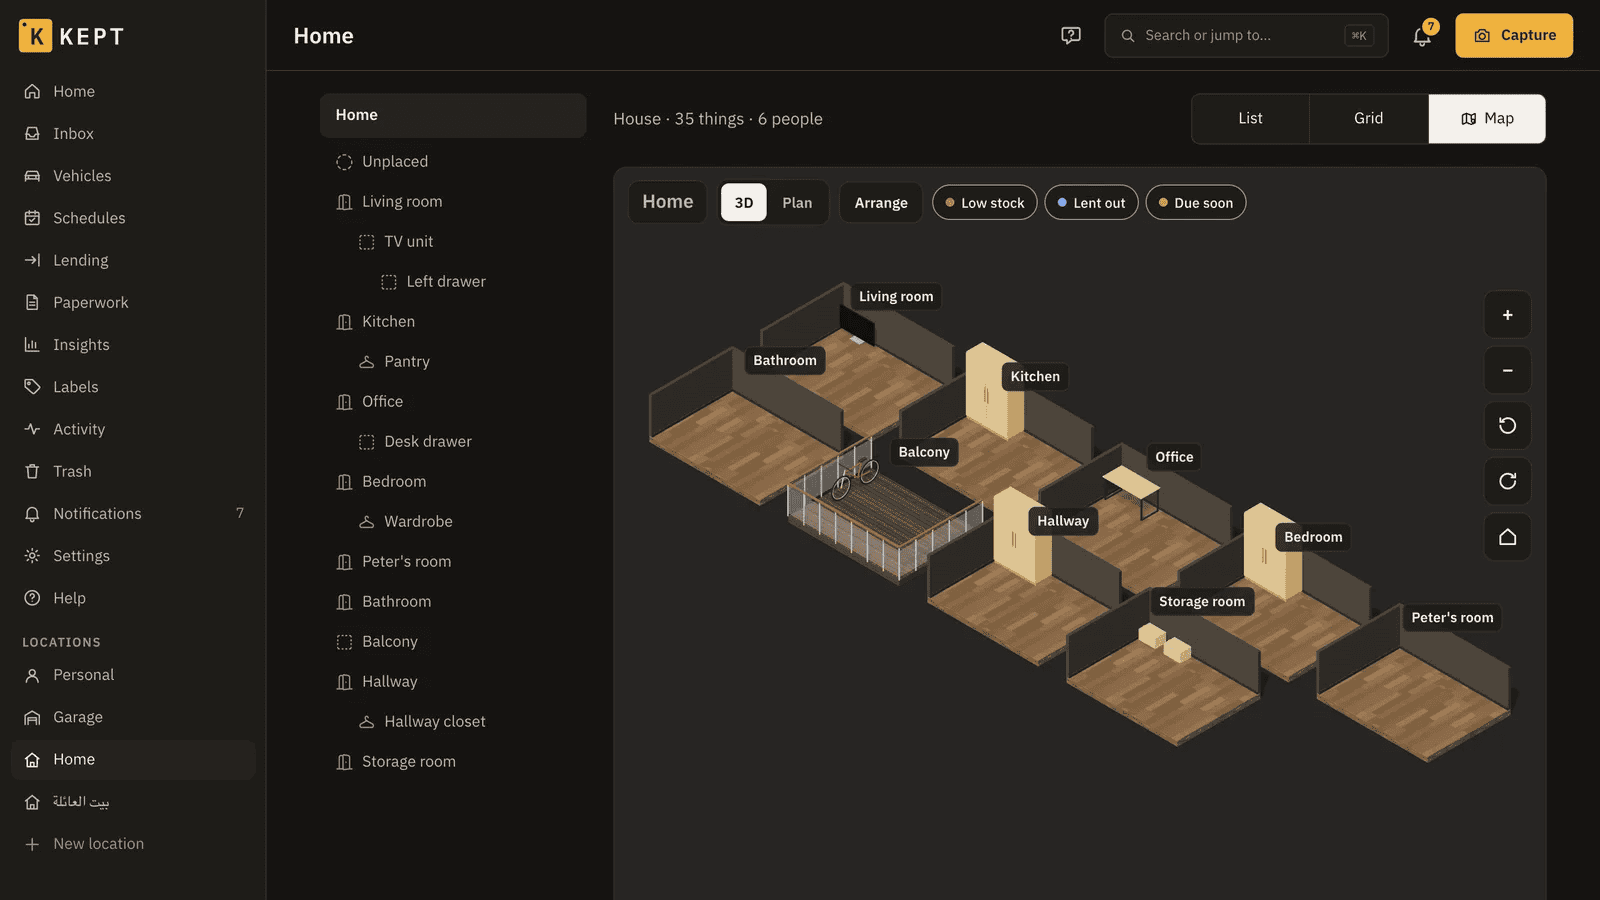Viewport: 1600px width, 900px height.
Task: Open the Activity feed
Action: tap(133, 429)
